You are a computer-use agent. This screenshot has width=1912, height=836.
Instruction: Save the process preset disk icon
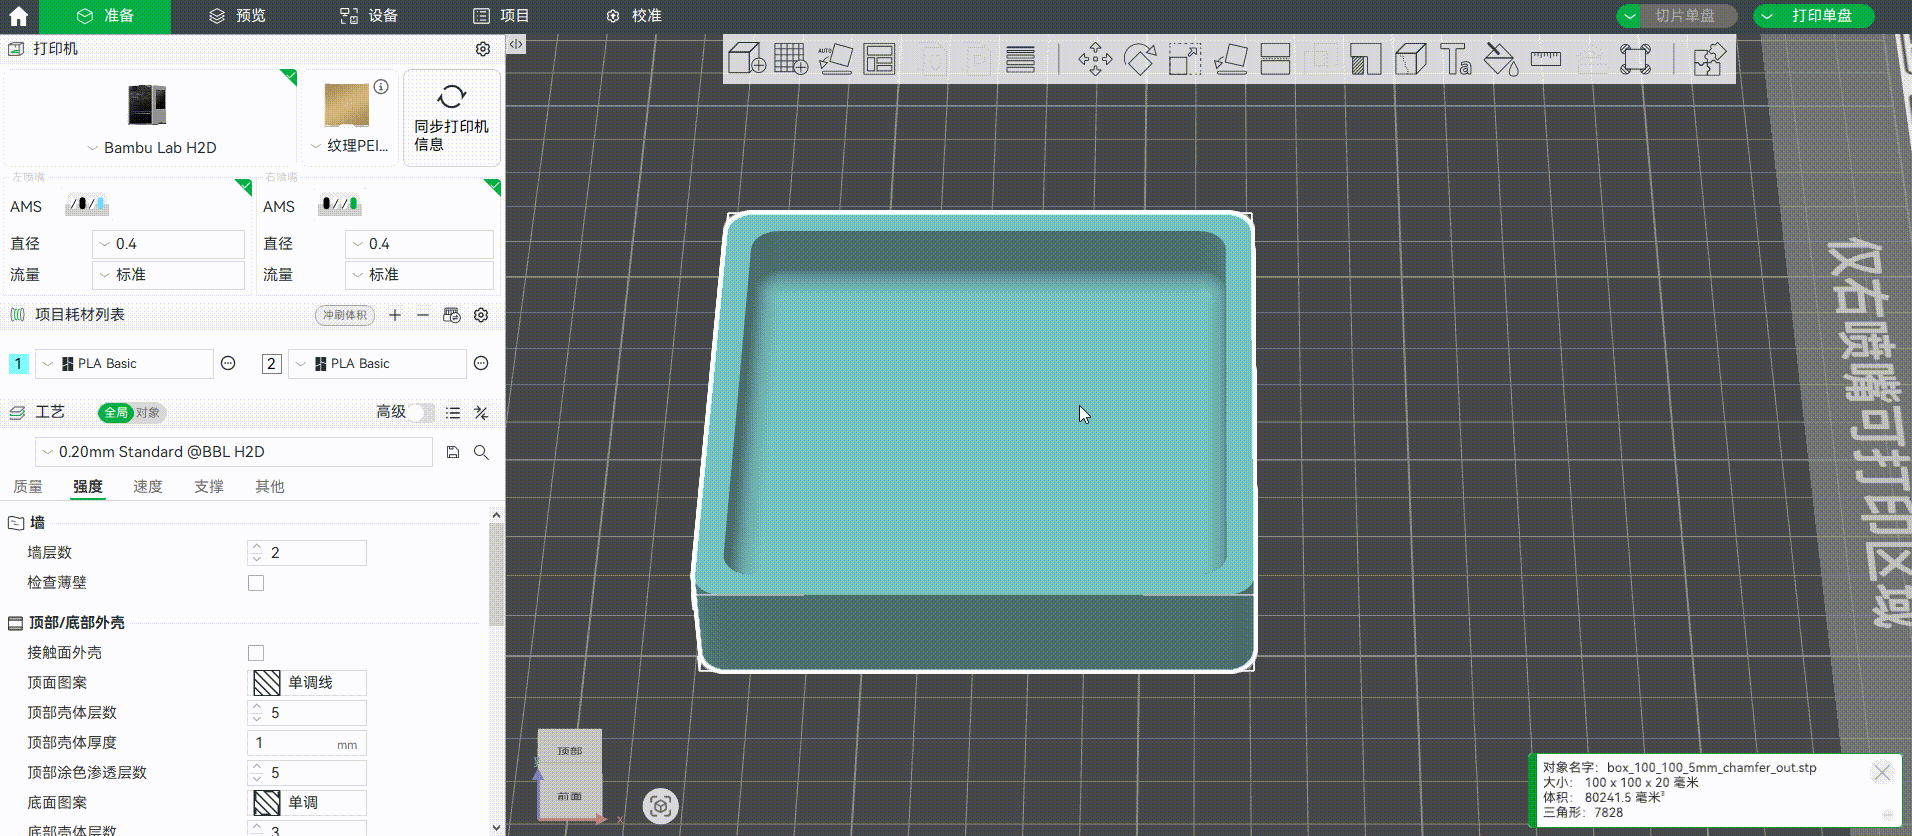[x=453, y=452]
